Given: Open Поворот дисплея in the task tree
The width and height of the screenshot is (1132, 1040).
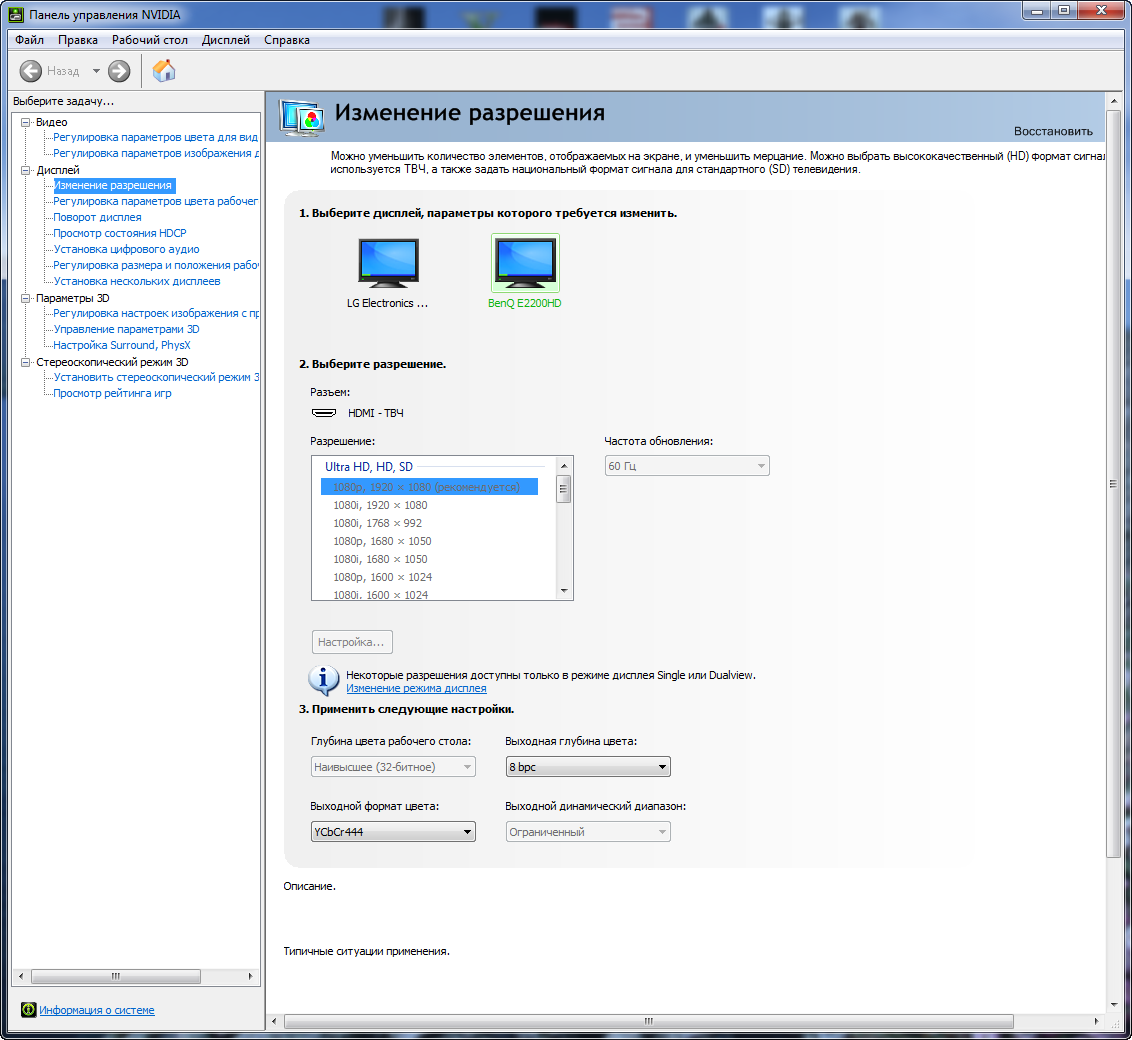Looking at the screenshot, I should coord(97,217).
